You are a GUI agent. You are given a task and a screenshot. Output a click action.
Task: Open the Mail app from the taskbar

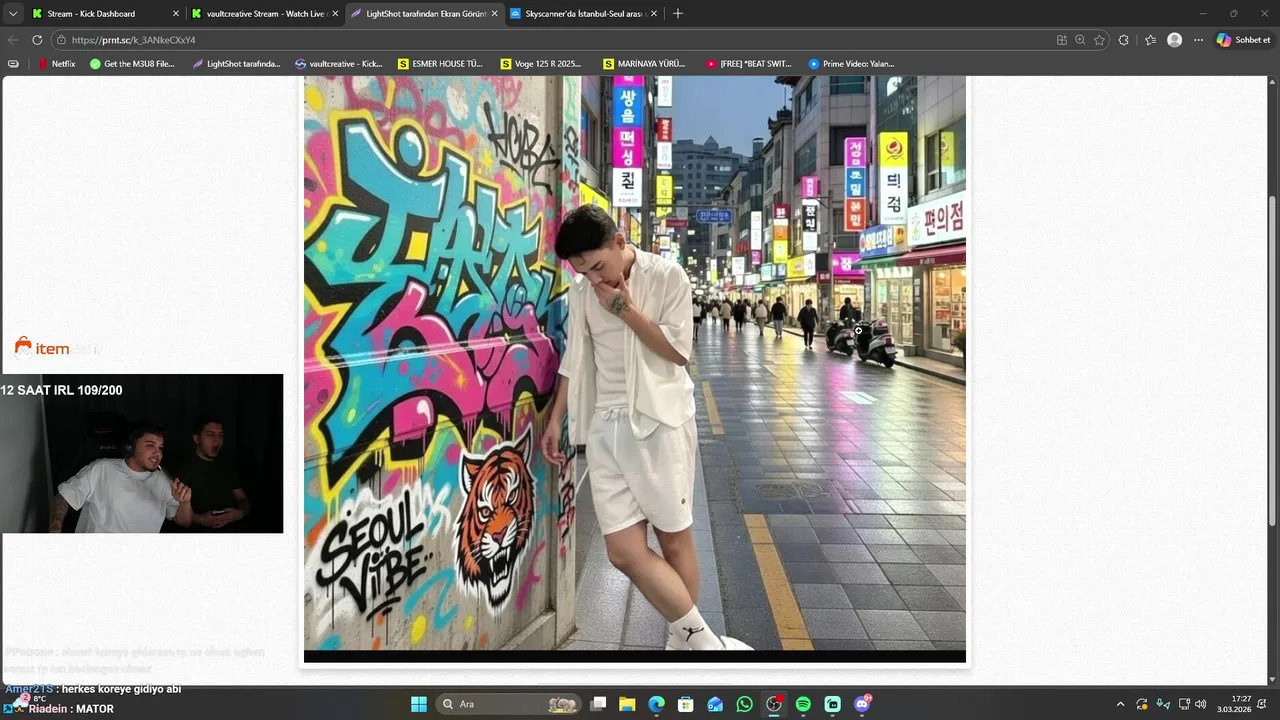(715, 704)
